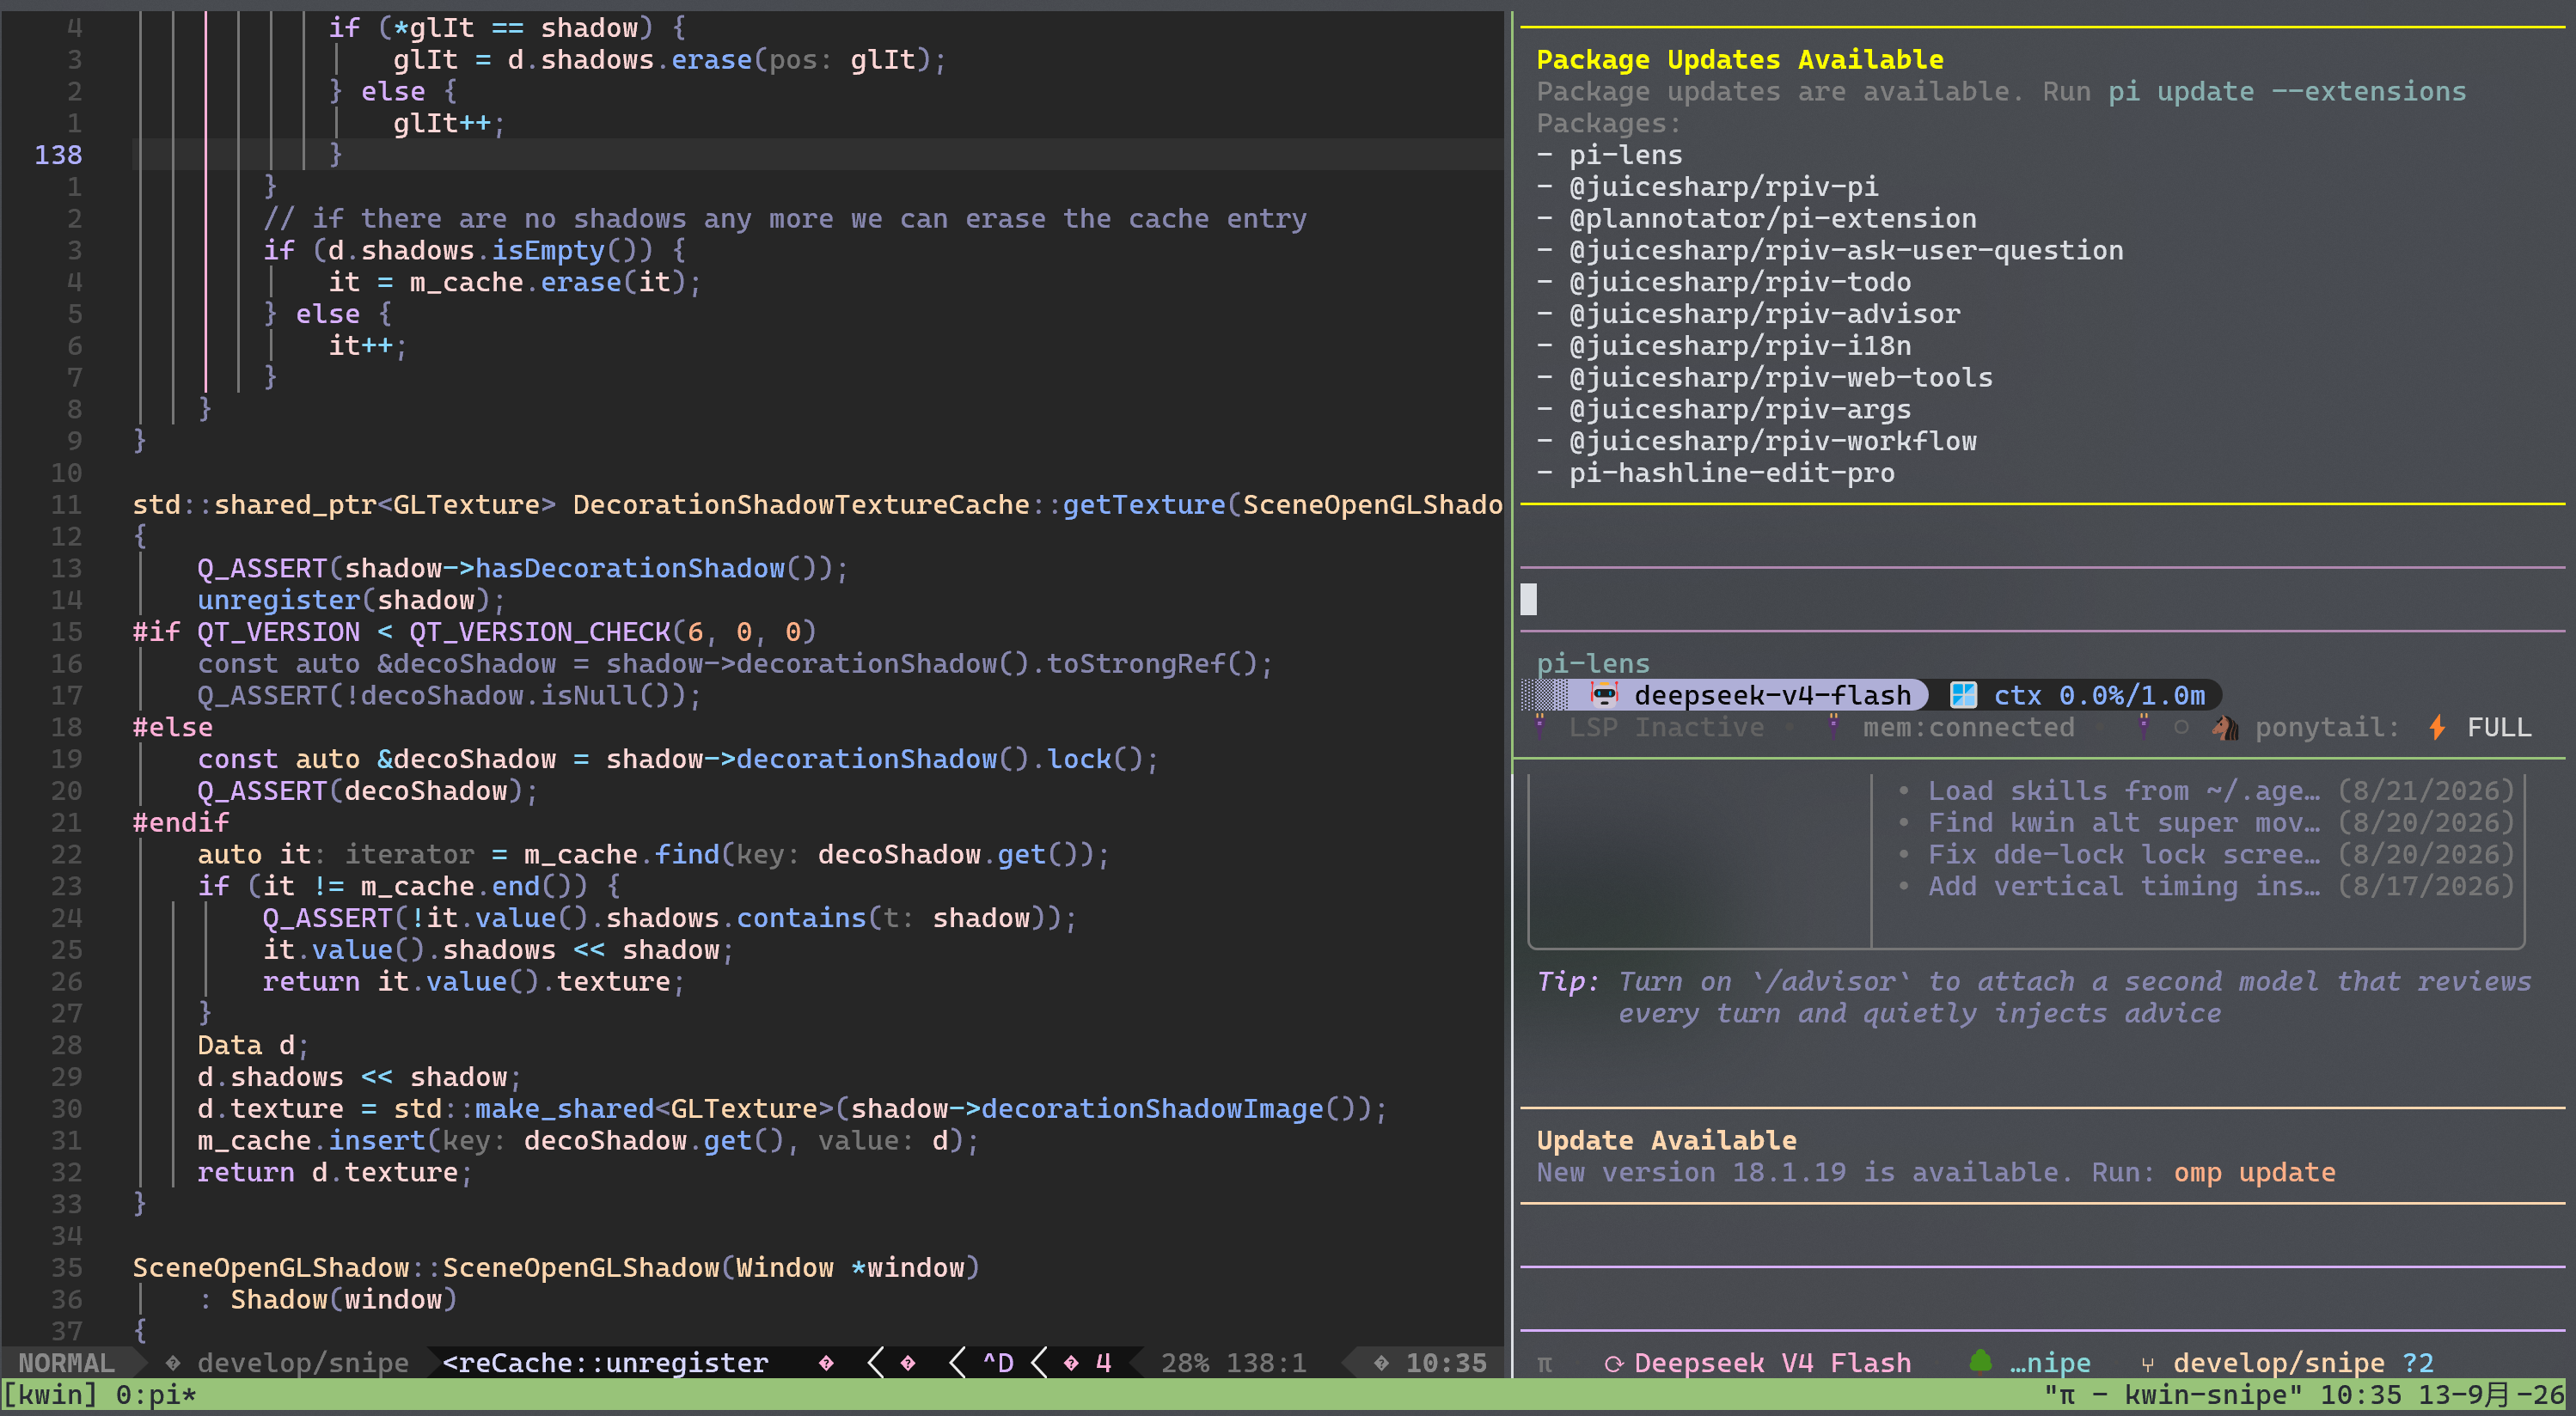Click the @juicesharp/rpiv-todo package entry

click(1740, 282)
